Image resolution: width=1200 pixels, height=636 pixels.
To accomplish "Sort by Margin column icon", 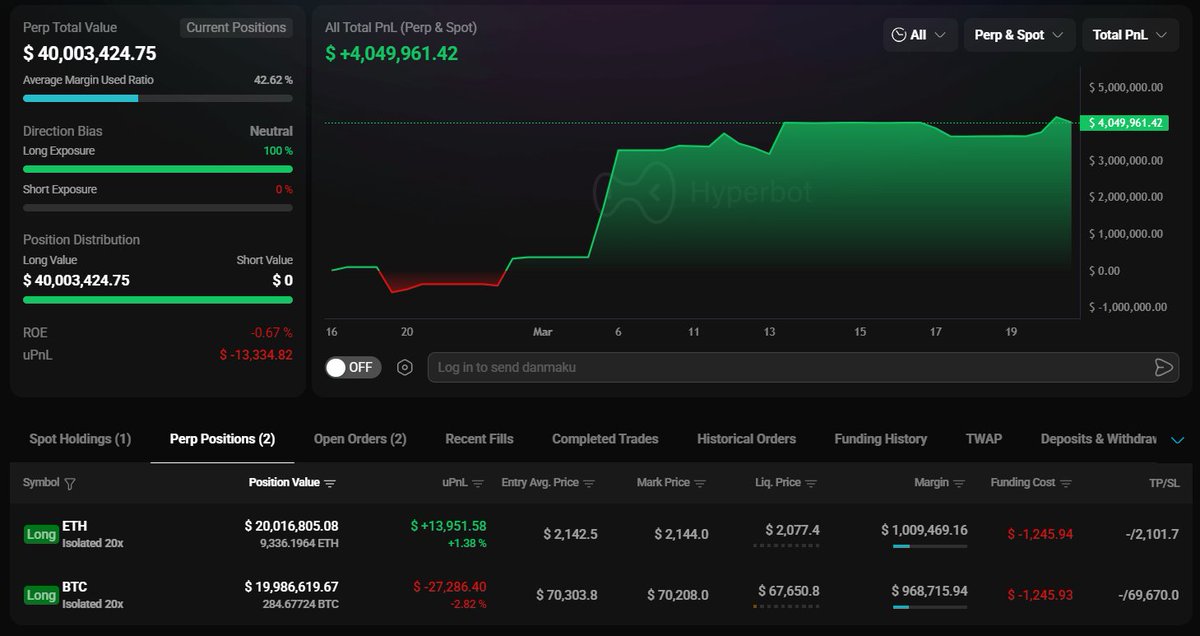I will coord(959,483).
